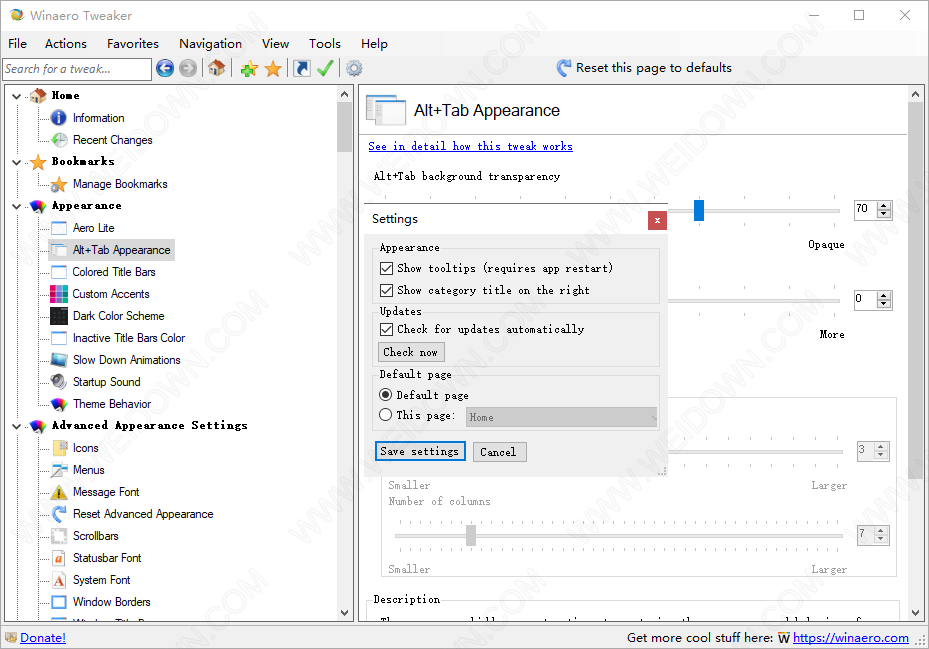Viewport: 929px width, 649px height.
Task: Close the Settings dialog with red X
Action: pyautogui.click(x=657, y=220)
